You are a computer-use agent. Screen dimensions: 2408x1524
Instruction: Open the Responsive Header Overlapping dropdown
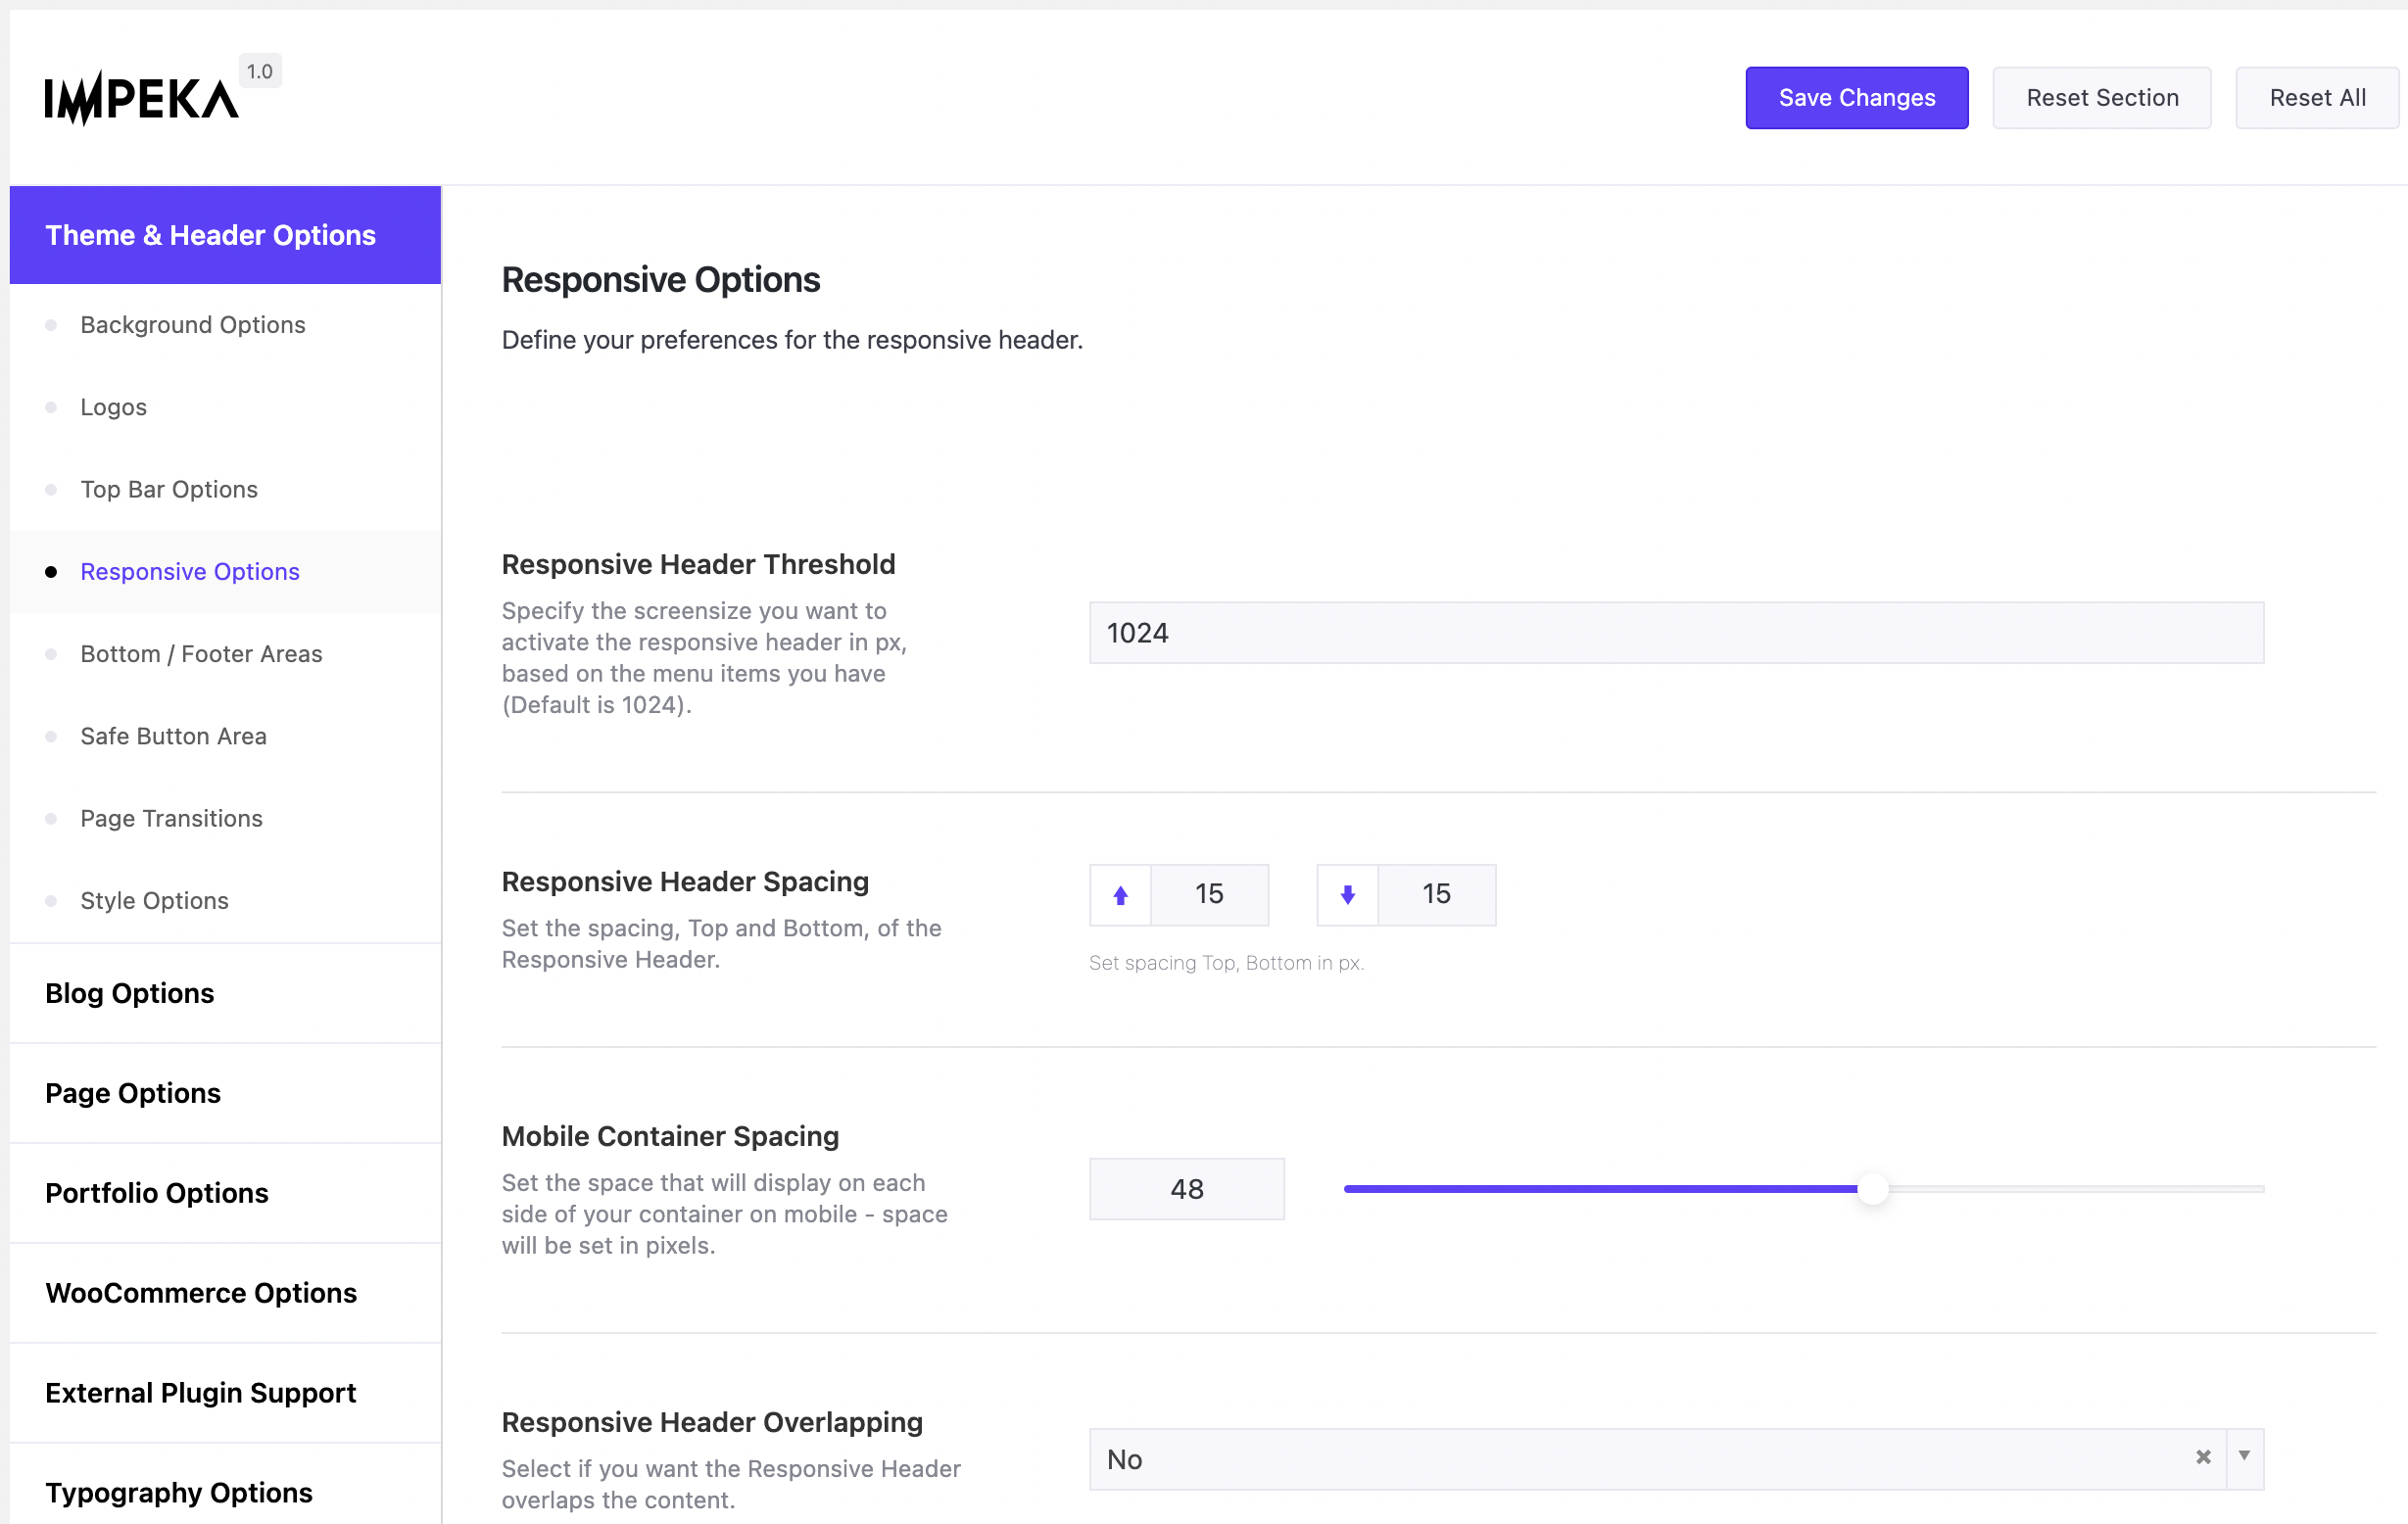pyautogui.click(x=2245, y=1458)
